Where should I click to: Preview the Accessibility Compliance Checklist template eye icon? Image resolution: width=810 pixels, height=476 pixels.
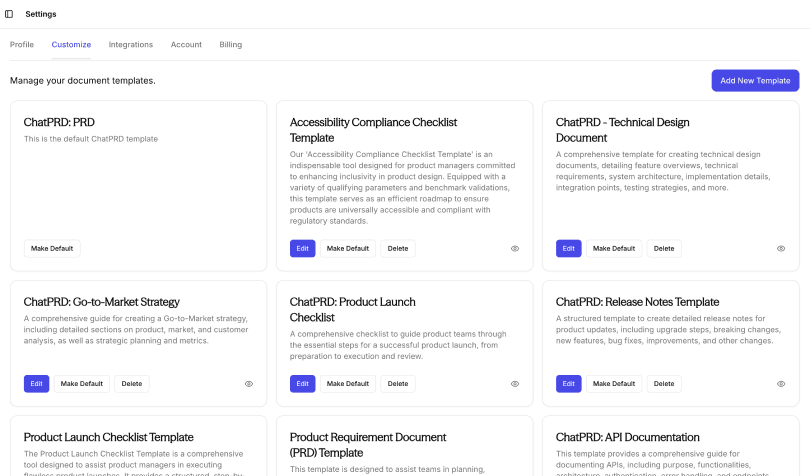(x=515, y=248)
